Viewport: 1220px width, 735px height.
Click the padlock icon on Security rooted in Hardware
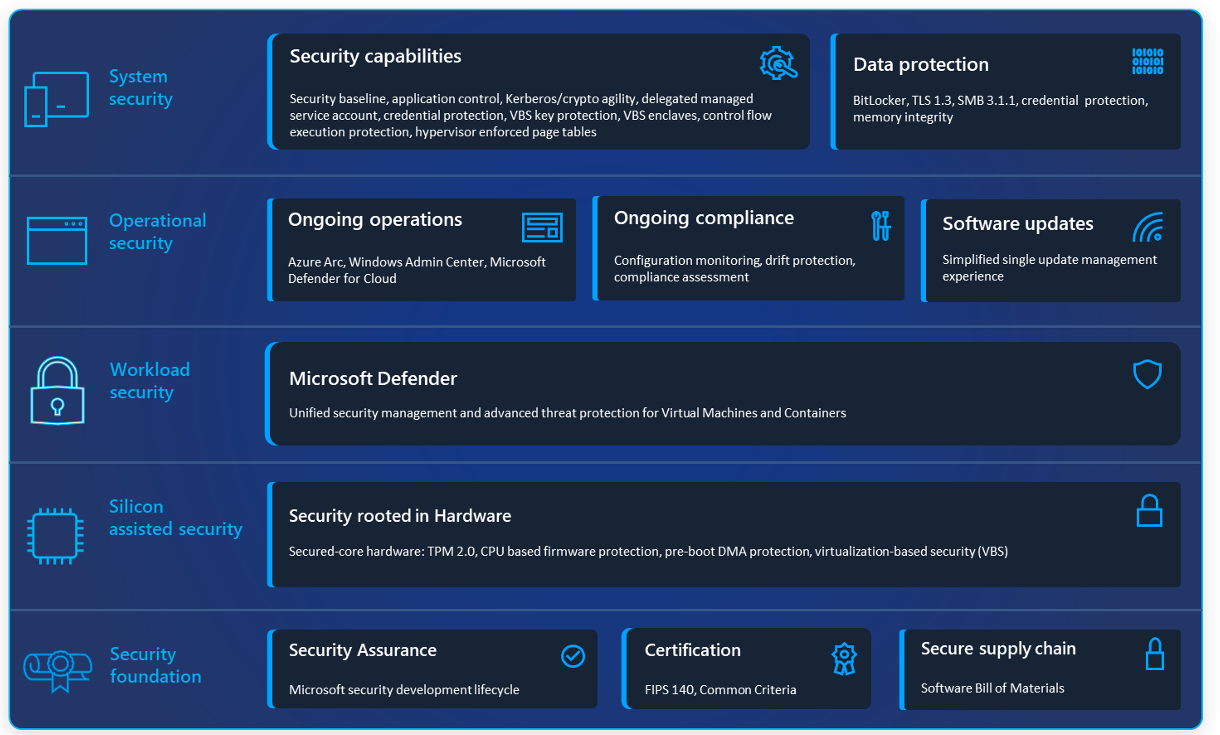coord(1149,510)
